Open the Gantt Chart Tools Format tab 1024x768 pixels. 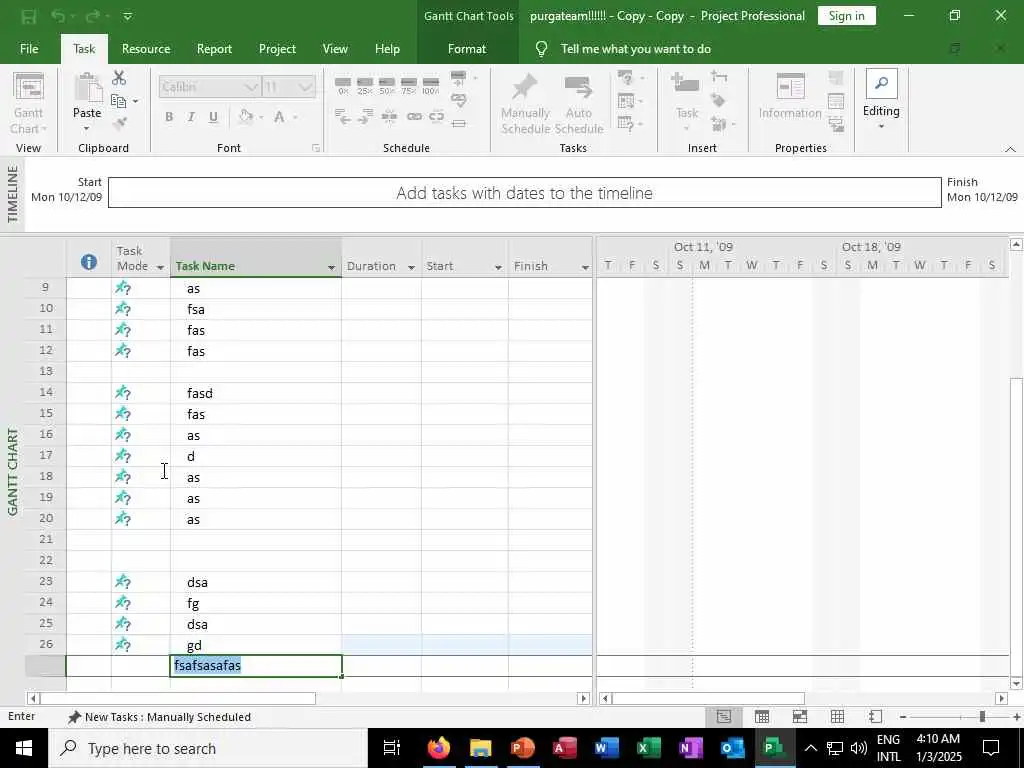(x=467, y=49)
